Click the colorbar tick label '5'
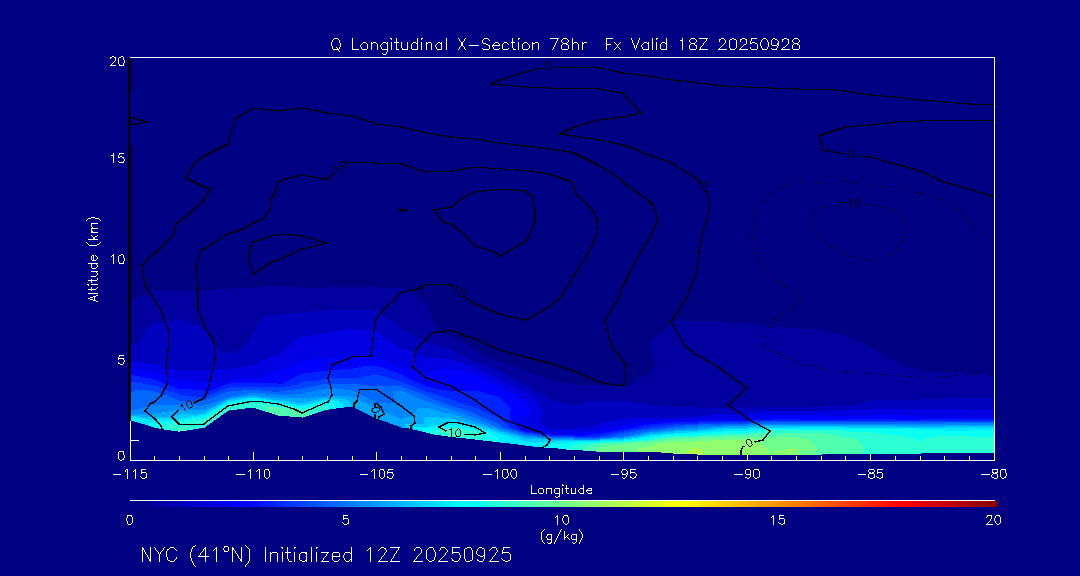 [x=345, y=520]
